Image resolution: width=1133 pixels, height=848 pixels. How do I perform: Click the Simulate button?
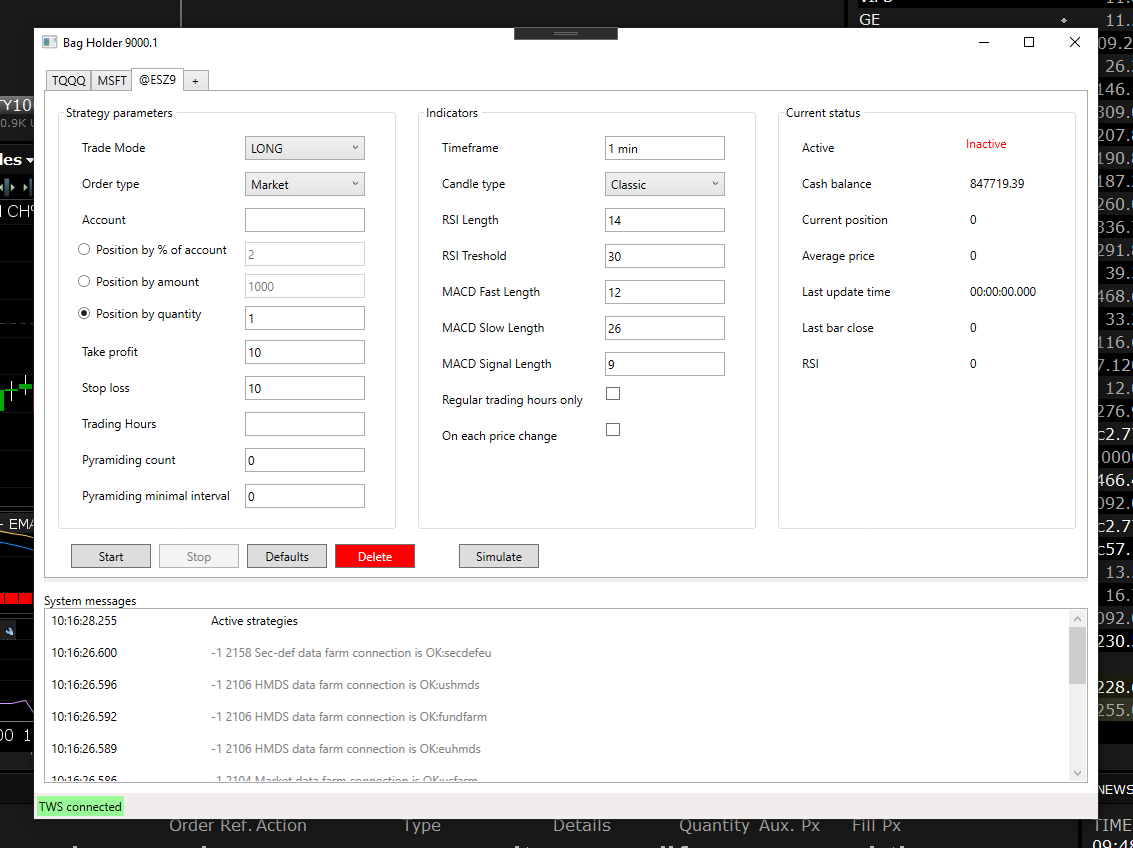[499, 556]
